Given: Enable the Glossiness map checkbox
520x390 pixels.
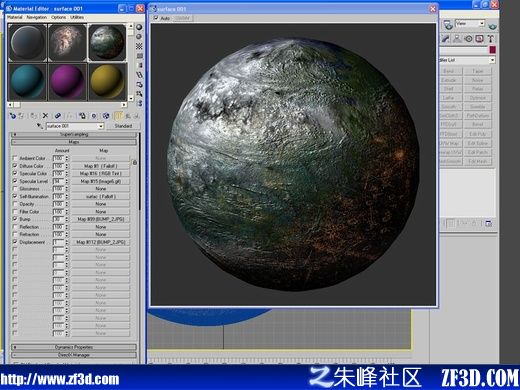Looking at the screenshot, I should click(x=15, y=189).
